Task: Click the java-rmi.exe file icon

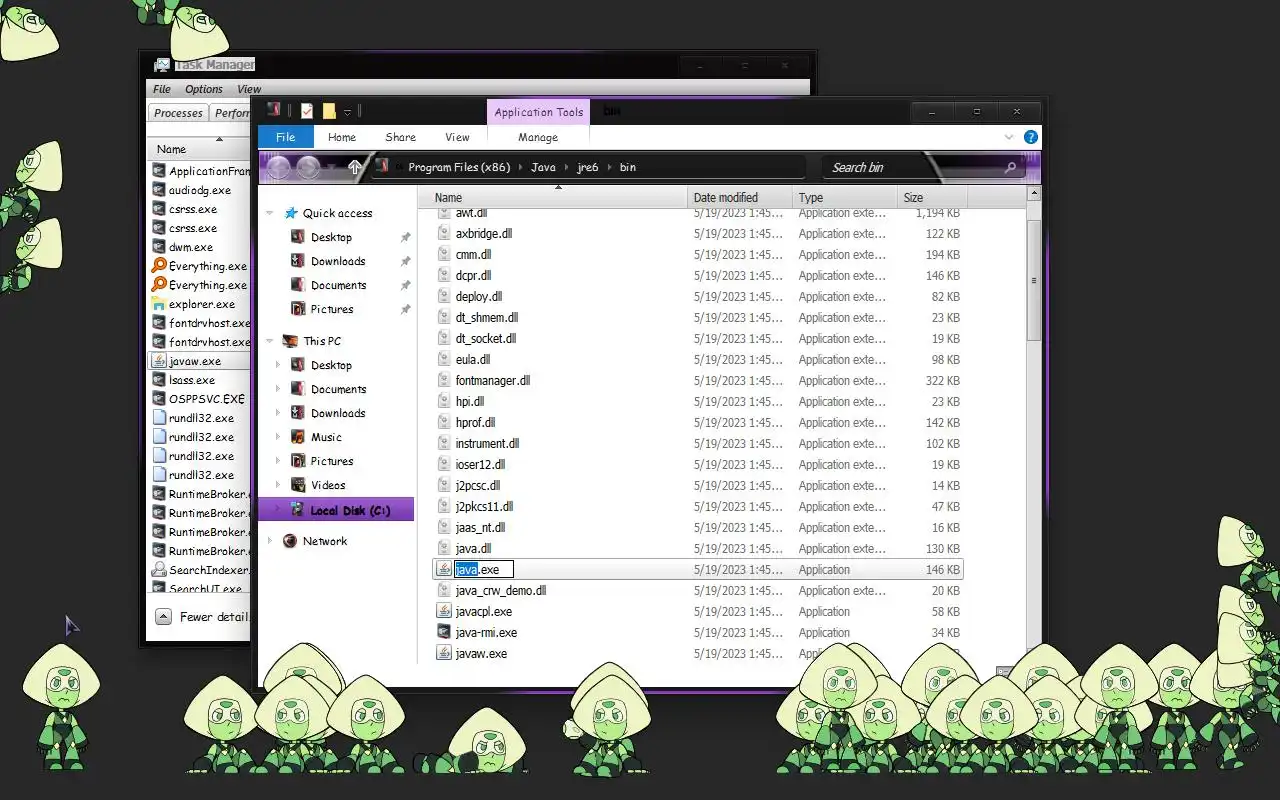Action: (444, 632)
